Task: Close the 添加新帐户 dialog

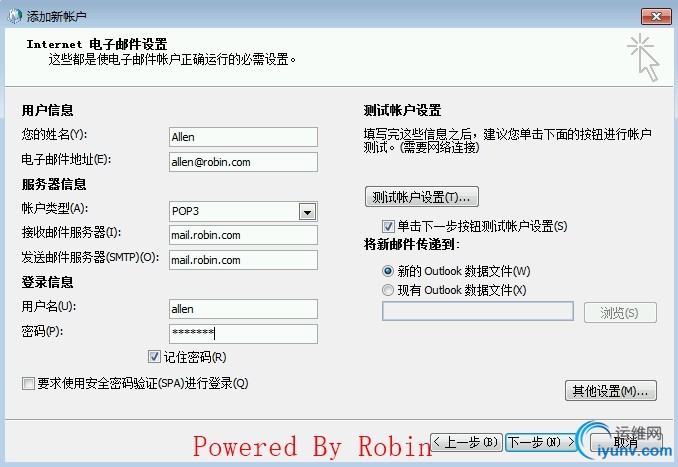Action: (656, 16)
